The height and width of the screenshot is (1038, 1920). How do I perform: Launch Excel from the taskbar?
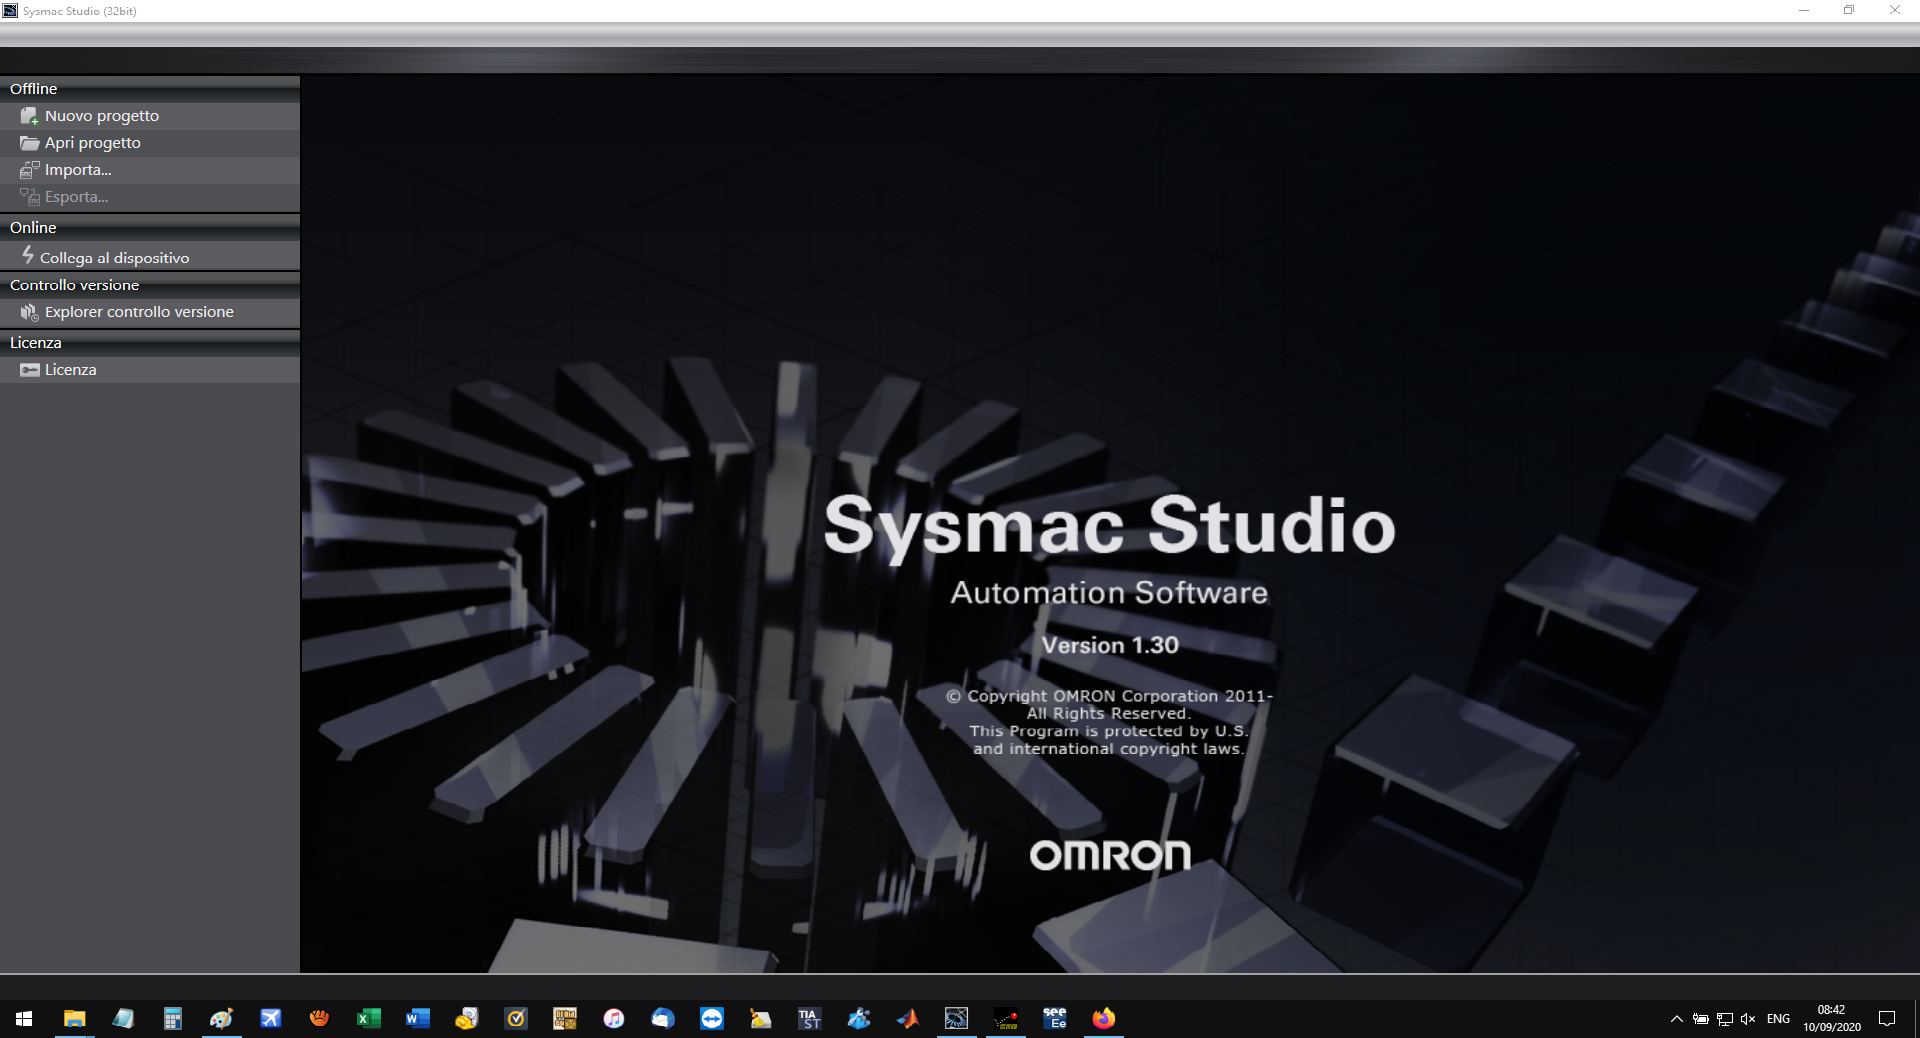point(368,1018)
